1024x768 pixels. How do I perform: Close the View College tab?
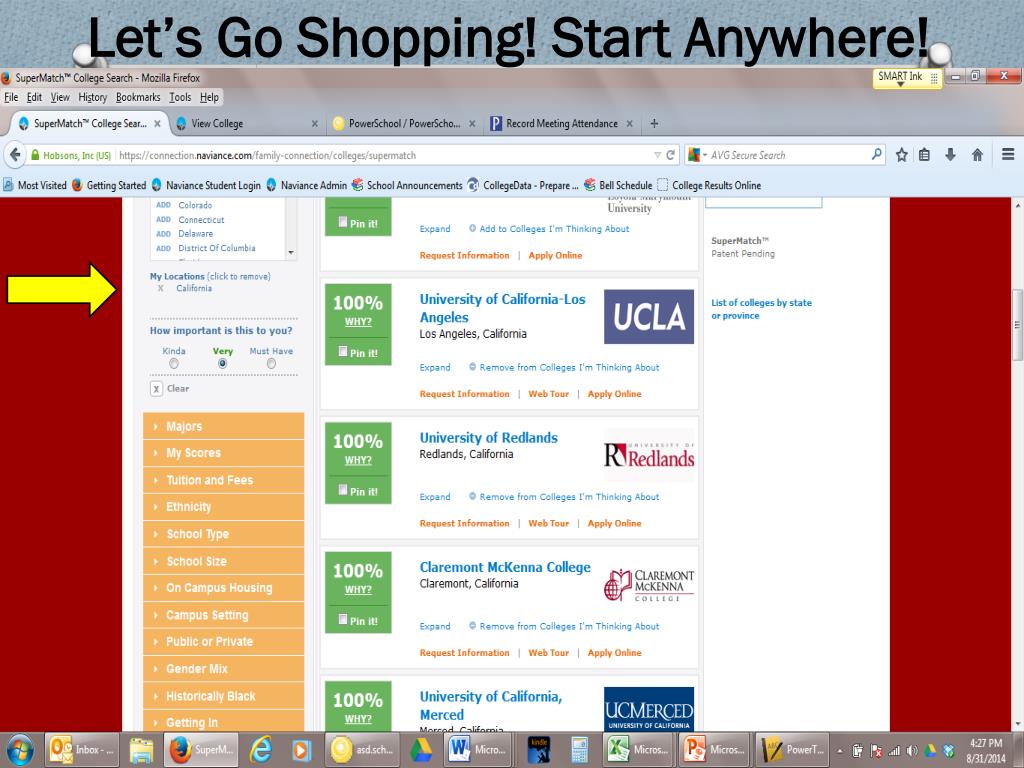pyautogui.click(x=315, y=123)
